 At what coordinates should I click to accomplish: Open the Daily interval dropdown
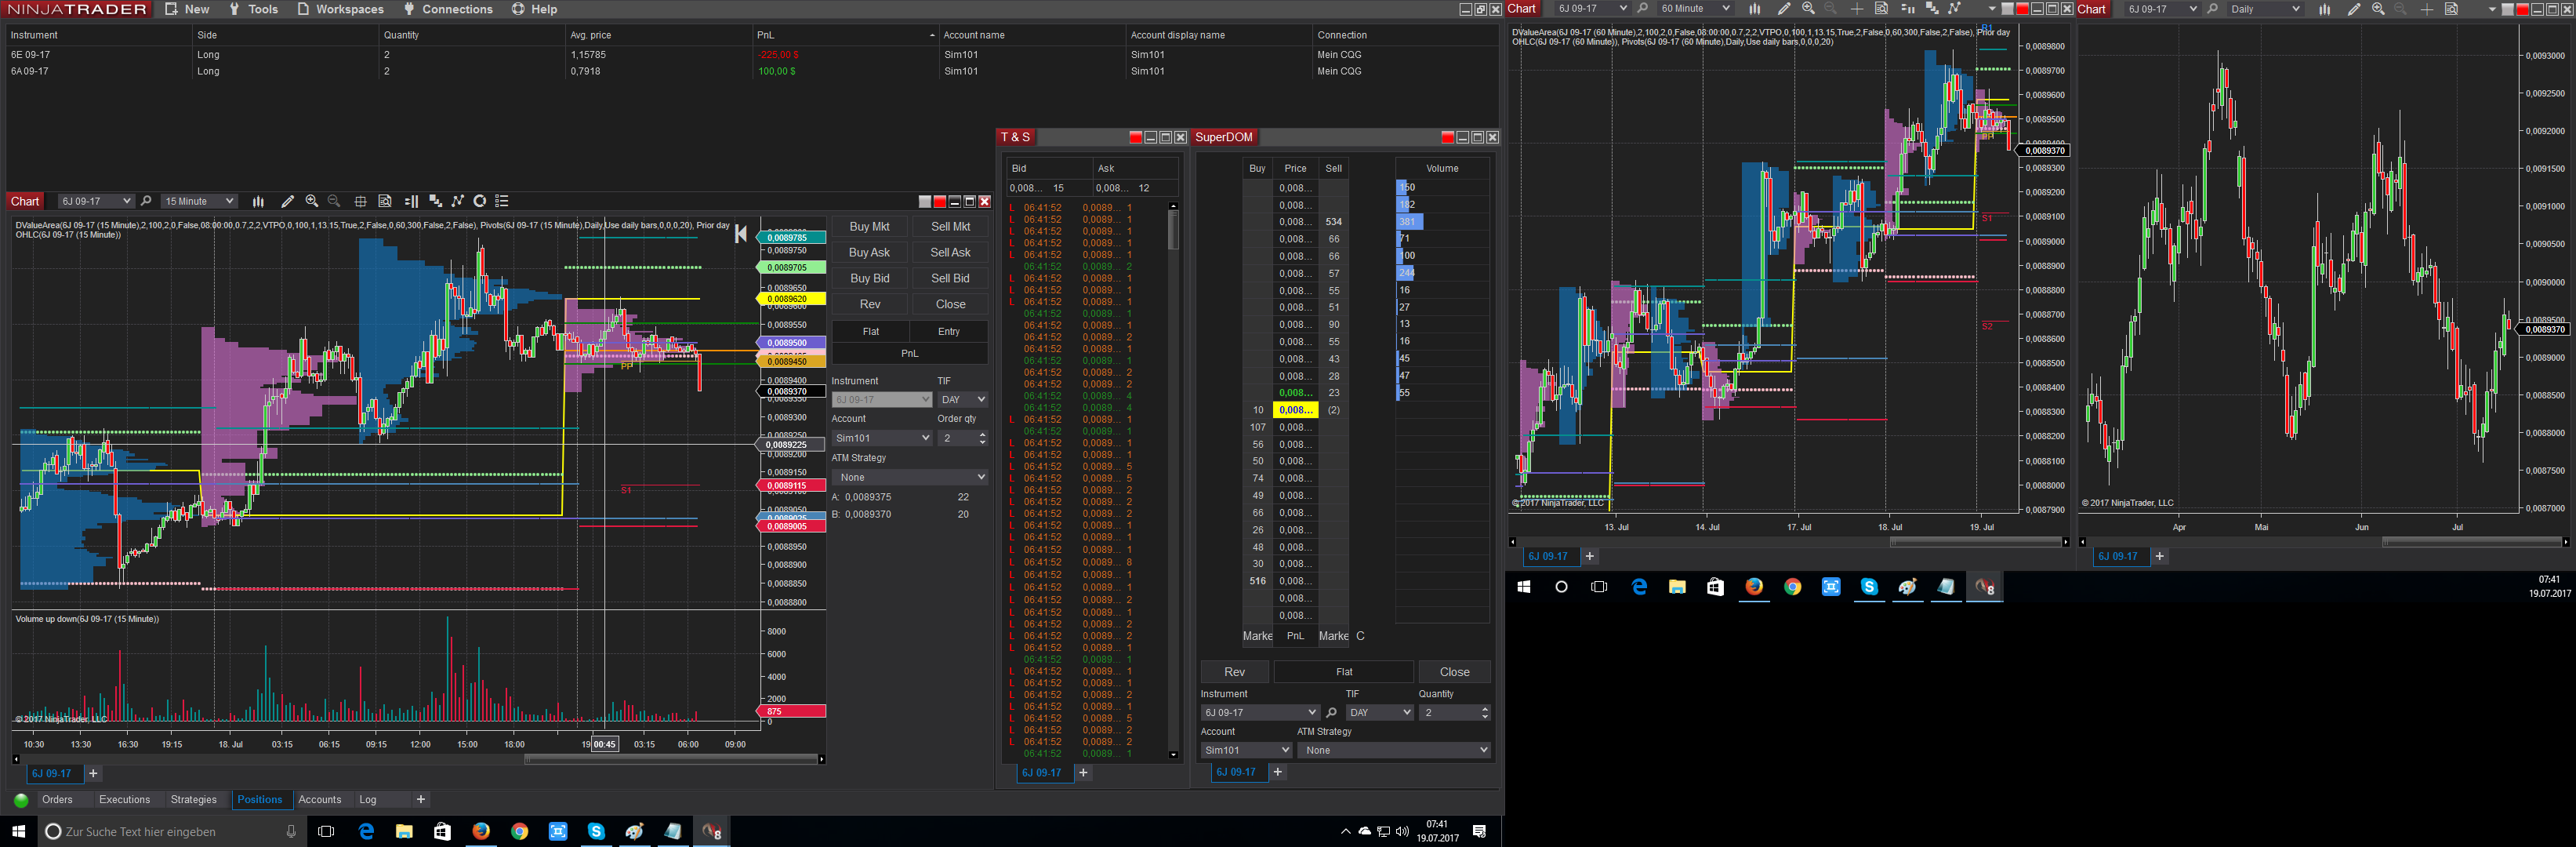coord(2265,9)
